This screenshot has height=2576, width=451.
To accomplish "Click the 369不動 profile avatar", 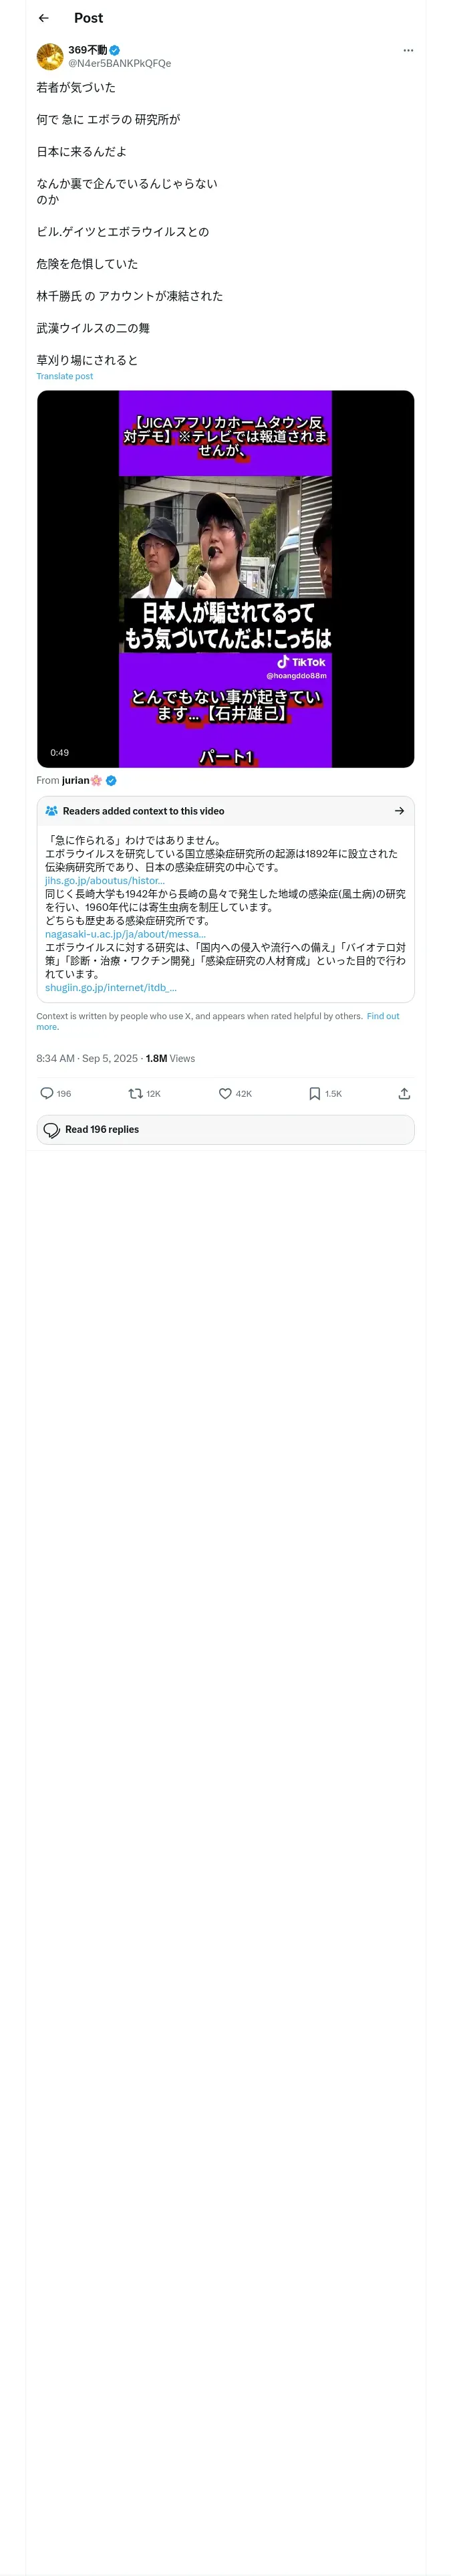I will [x=50, y=56].
